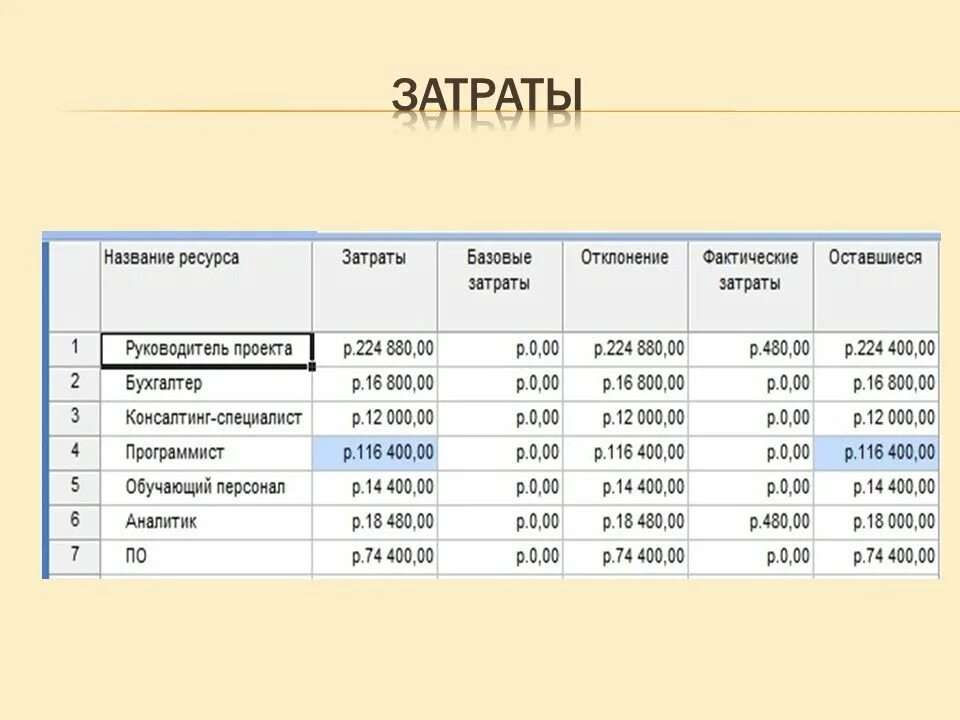Select Отклонение value for ПО

pyautogui.click(x=625, y=557)
